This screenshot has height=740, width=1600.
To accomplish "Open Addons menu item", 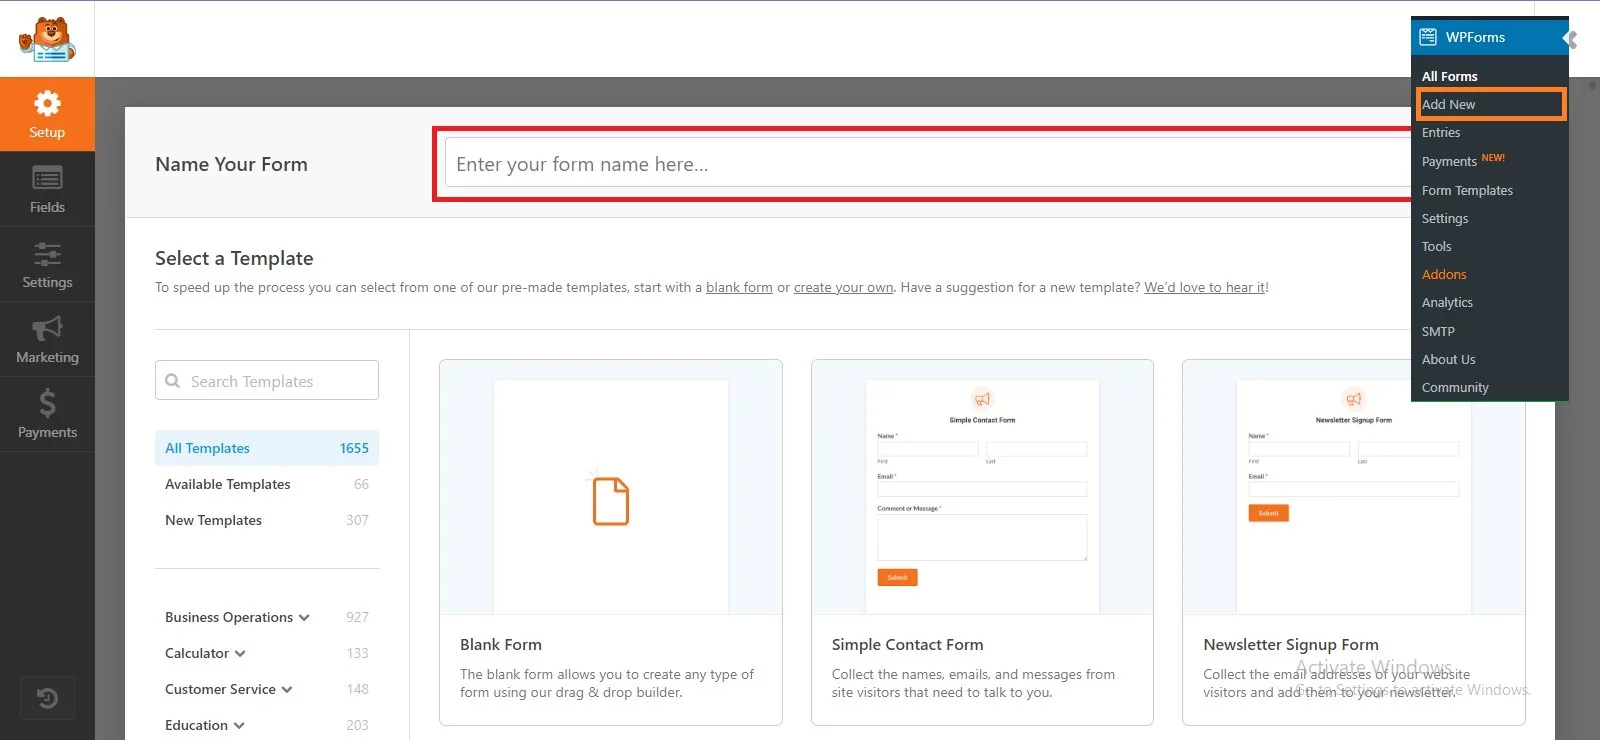I will (x=1444, y=274).
